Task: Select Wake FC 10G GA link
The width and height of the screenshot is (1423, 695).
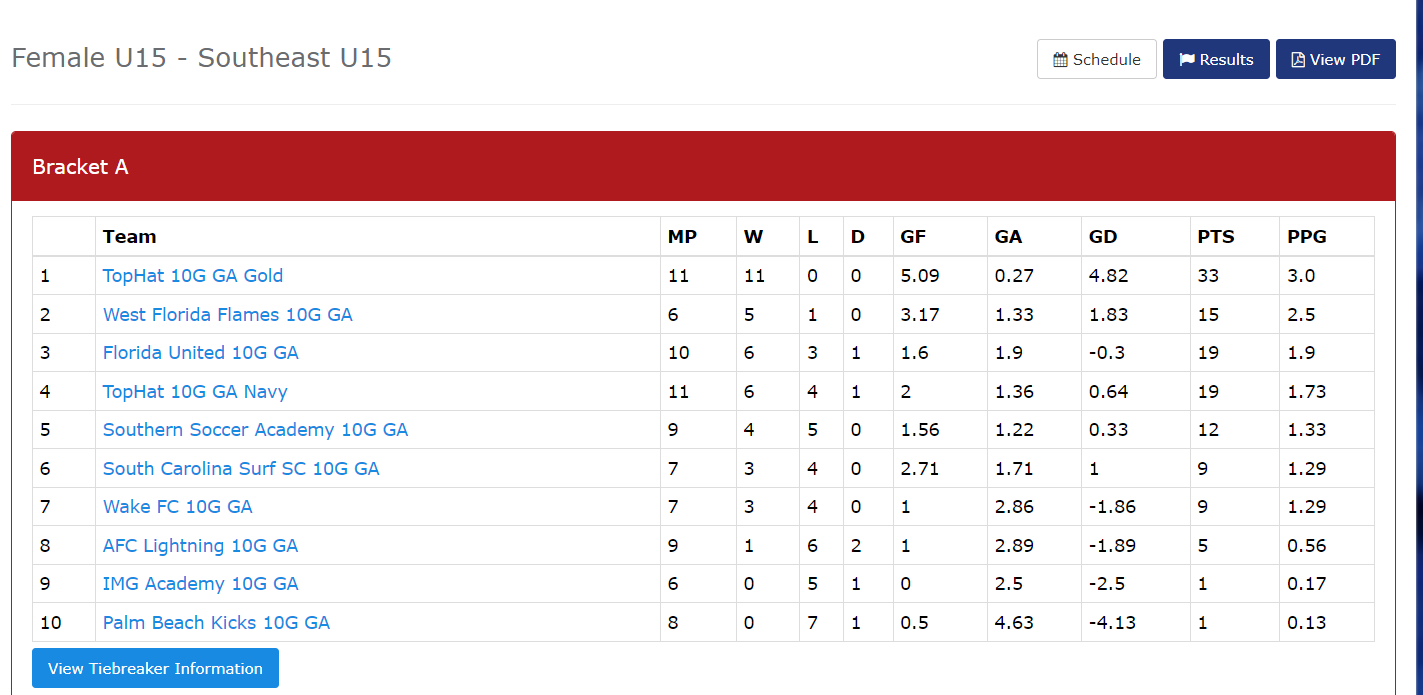Action: tap(178, 507)
